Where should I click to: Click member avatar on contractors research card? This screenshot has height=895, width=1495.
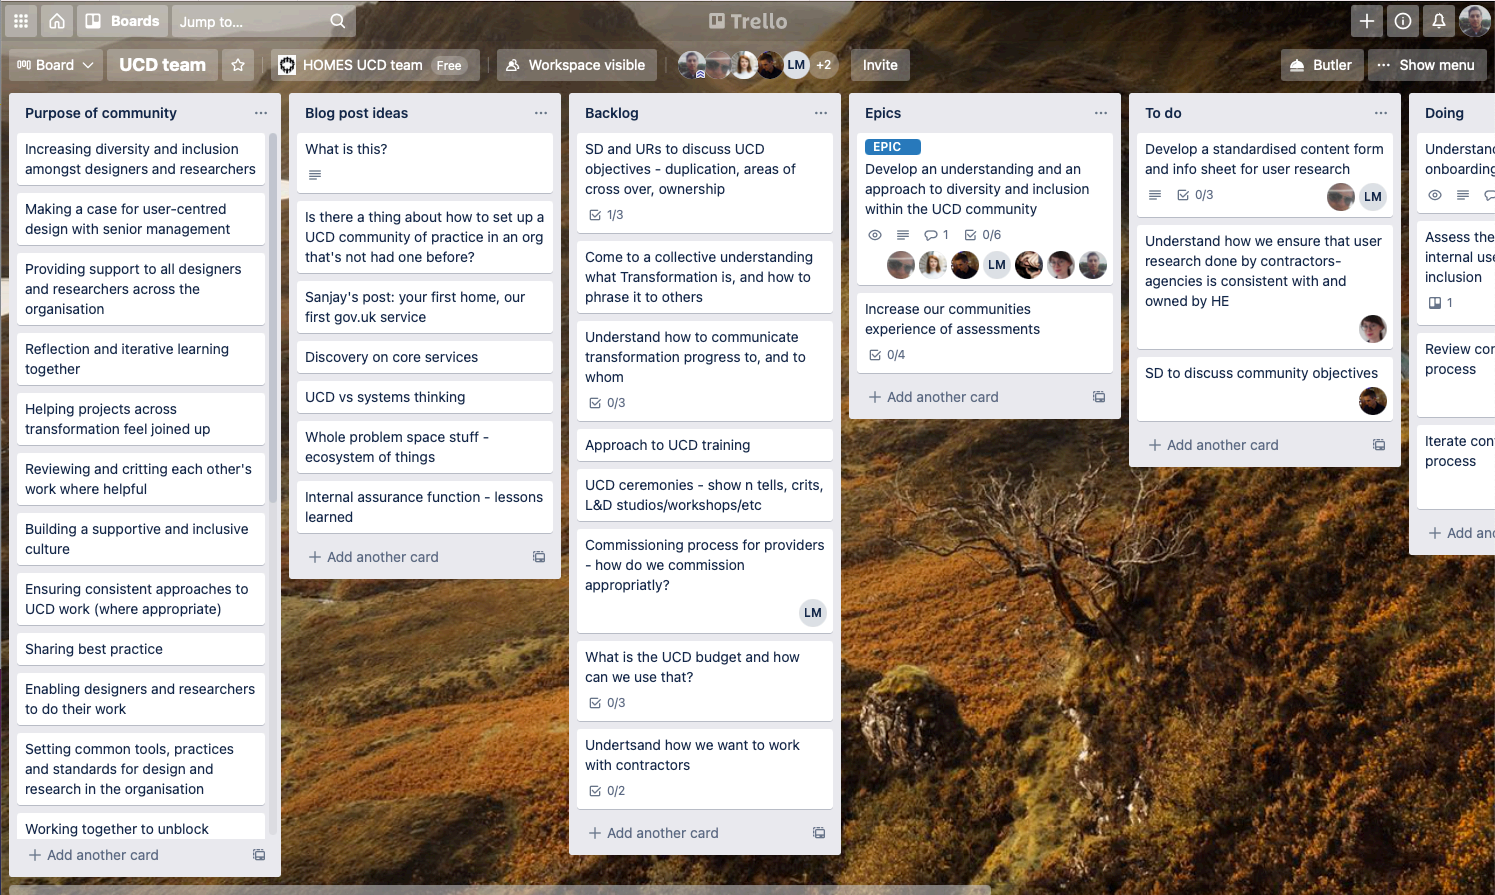click(1373, 328)
